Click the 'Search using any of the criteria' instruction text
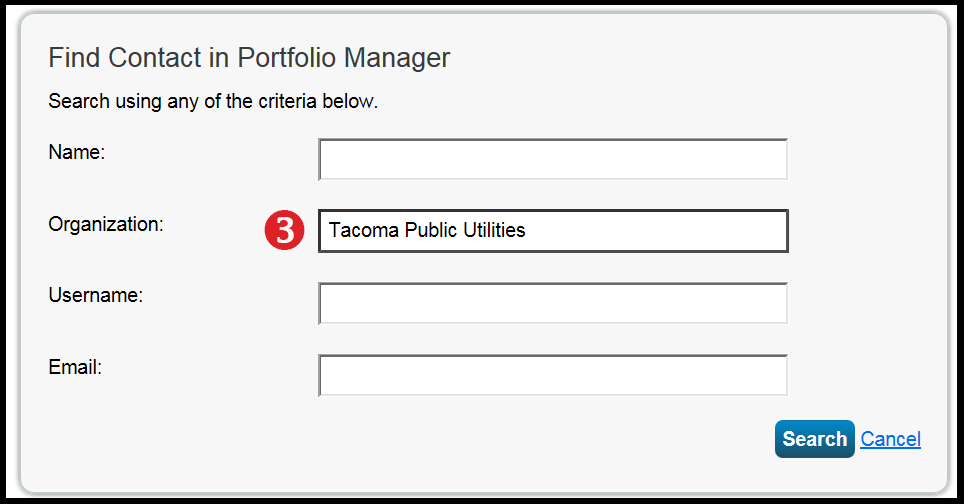The height and width of the screenshot is (504, 964). (213, 101)
